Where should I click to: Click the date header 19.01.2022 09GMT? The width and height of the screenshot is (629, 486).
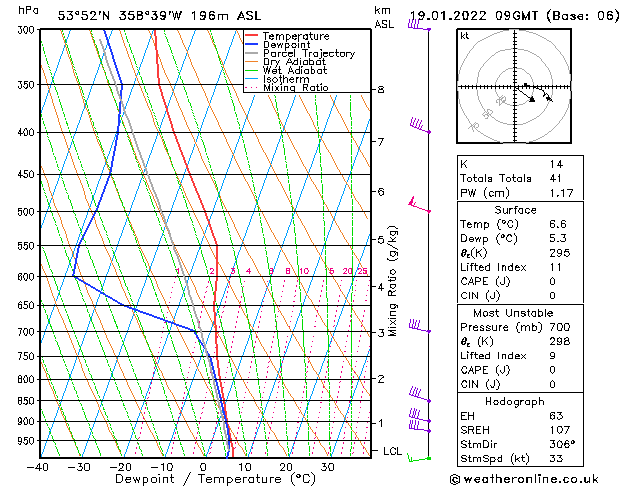(x=510, y=15)
